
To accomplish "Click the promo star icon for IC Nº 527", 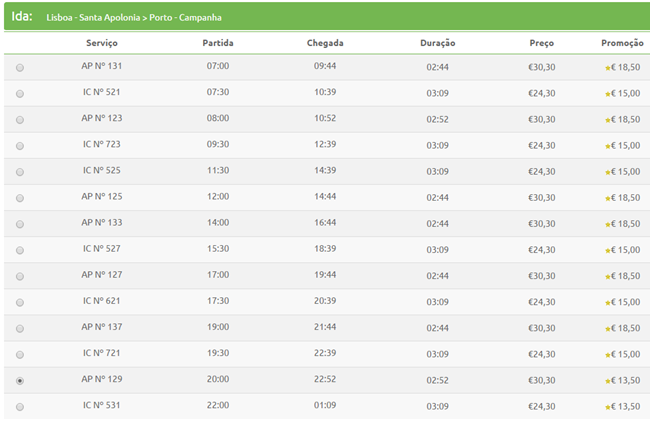I will click(x=608, y=251).
